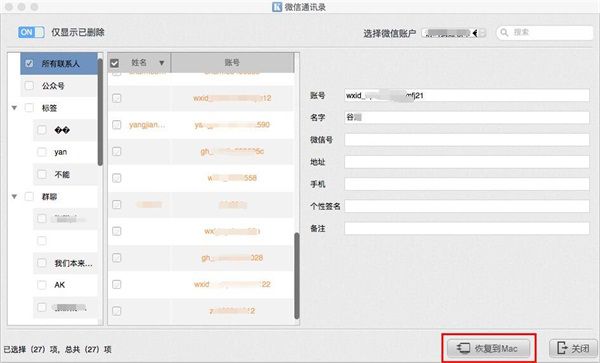The image size is (600, 363).
Task: Check the yan tag checkbox
Action: (42, 152)
